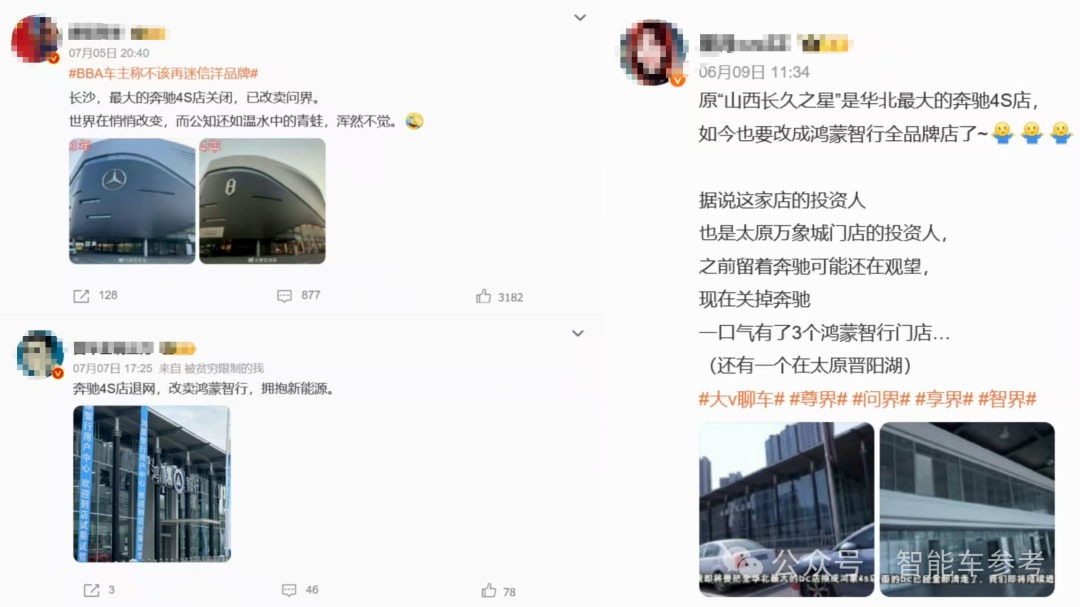Open hashtag #BBA车主称不该再迷信洋品牌#
The width and height of the screenshot is (1080, 607).
(x=163, y=73)
